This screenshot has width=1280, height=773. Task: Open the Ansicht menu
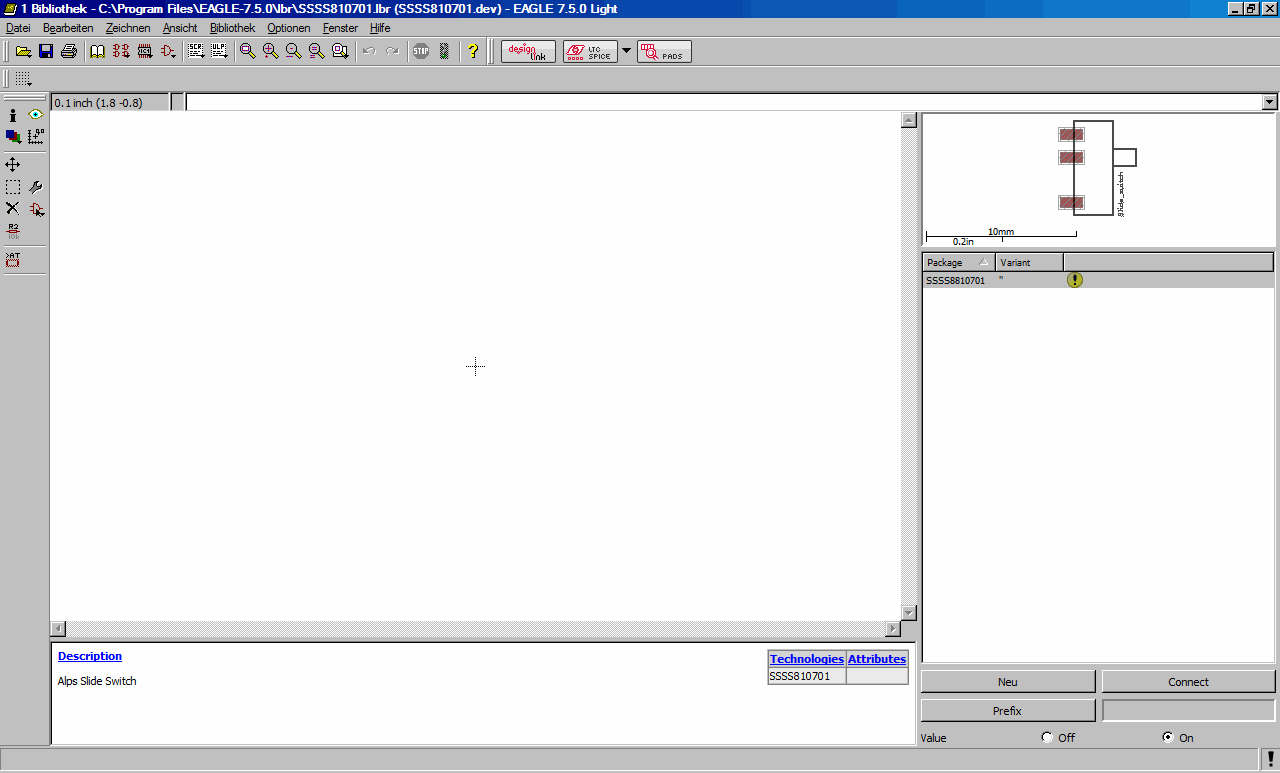pyautogui.click(x=180, y=28)
